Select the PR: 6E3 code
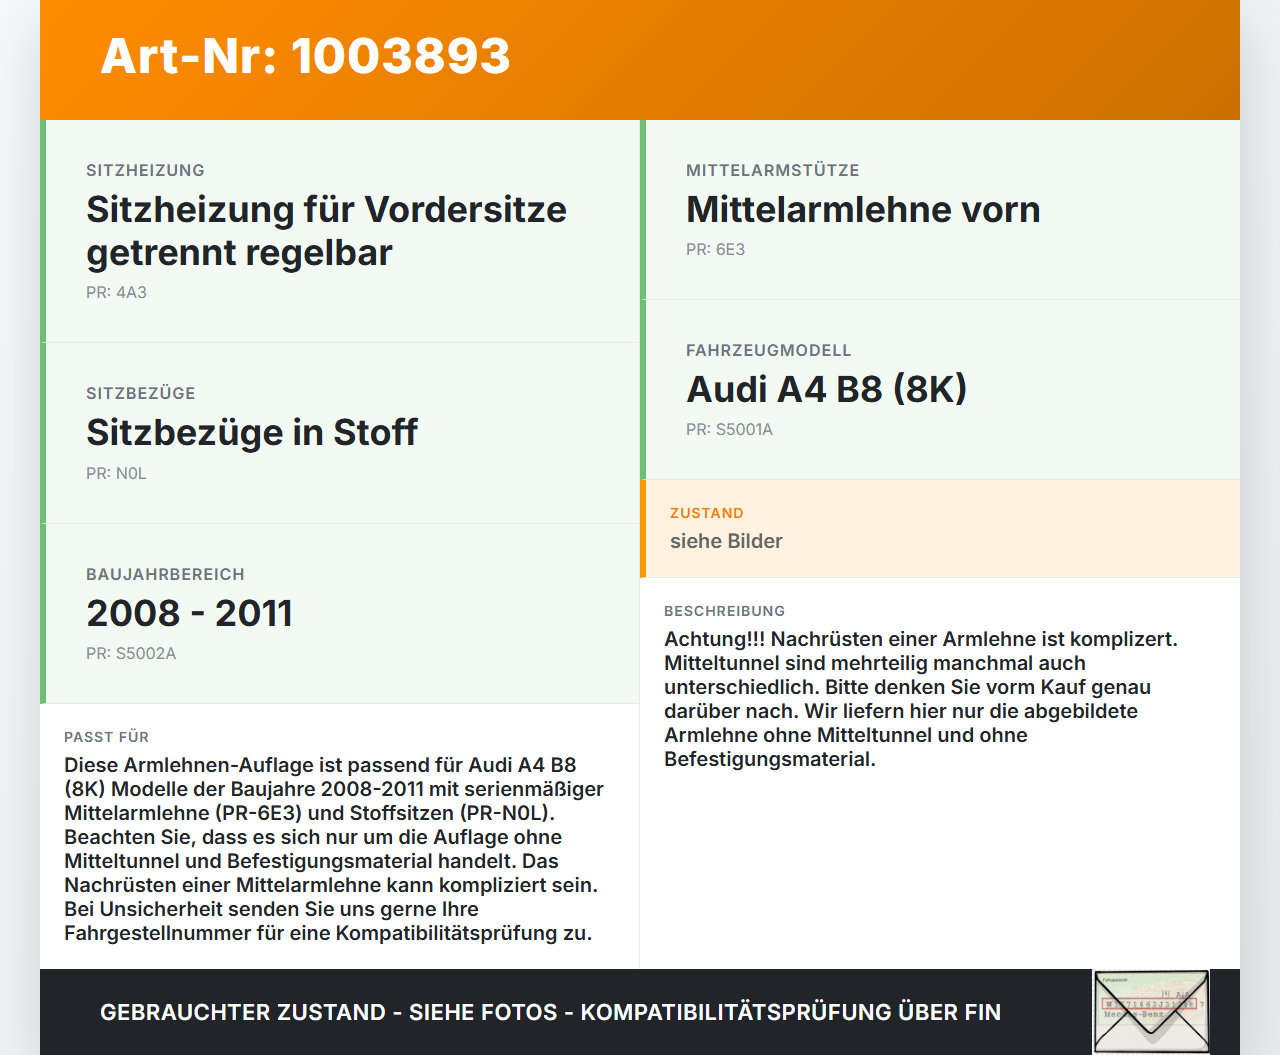The image size is (1280, 1055). 715,249
